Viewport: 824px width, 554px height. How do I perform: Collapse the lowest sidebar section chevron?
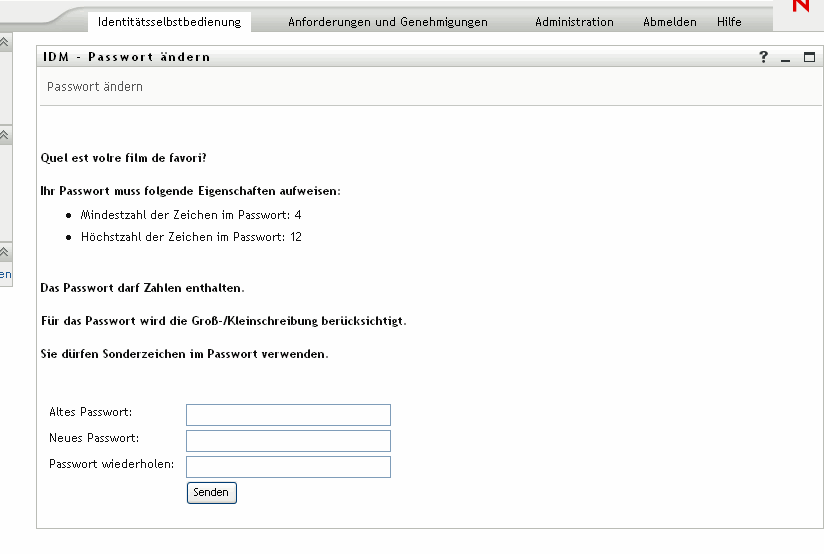tap(4, 252)
